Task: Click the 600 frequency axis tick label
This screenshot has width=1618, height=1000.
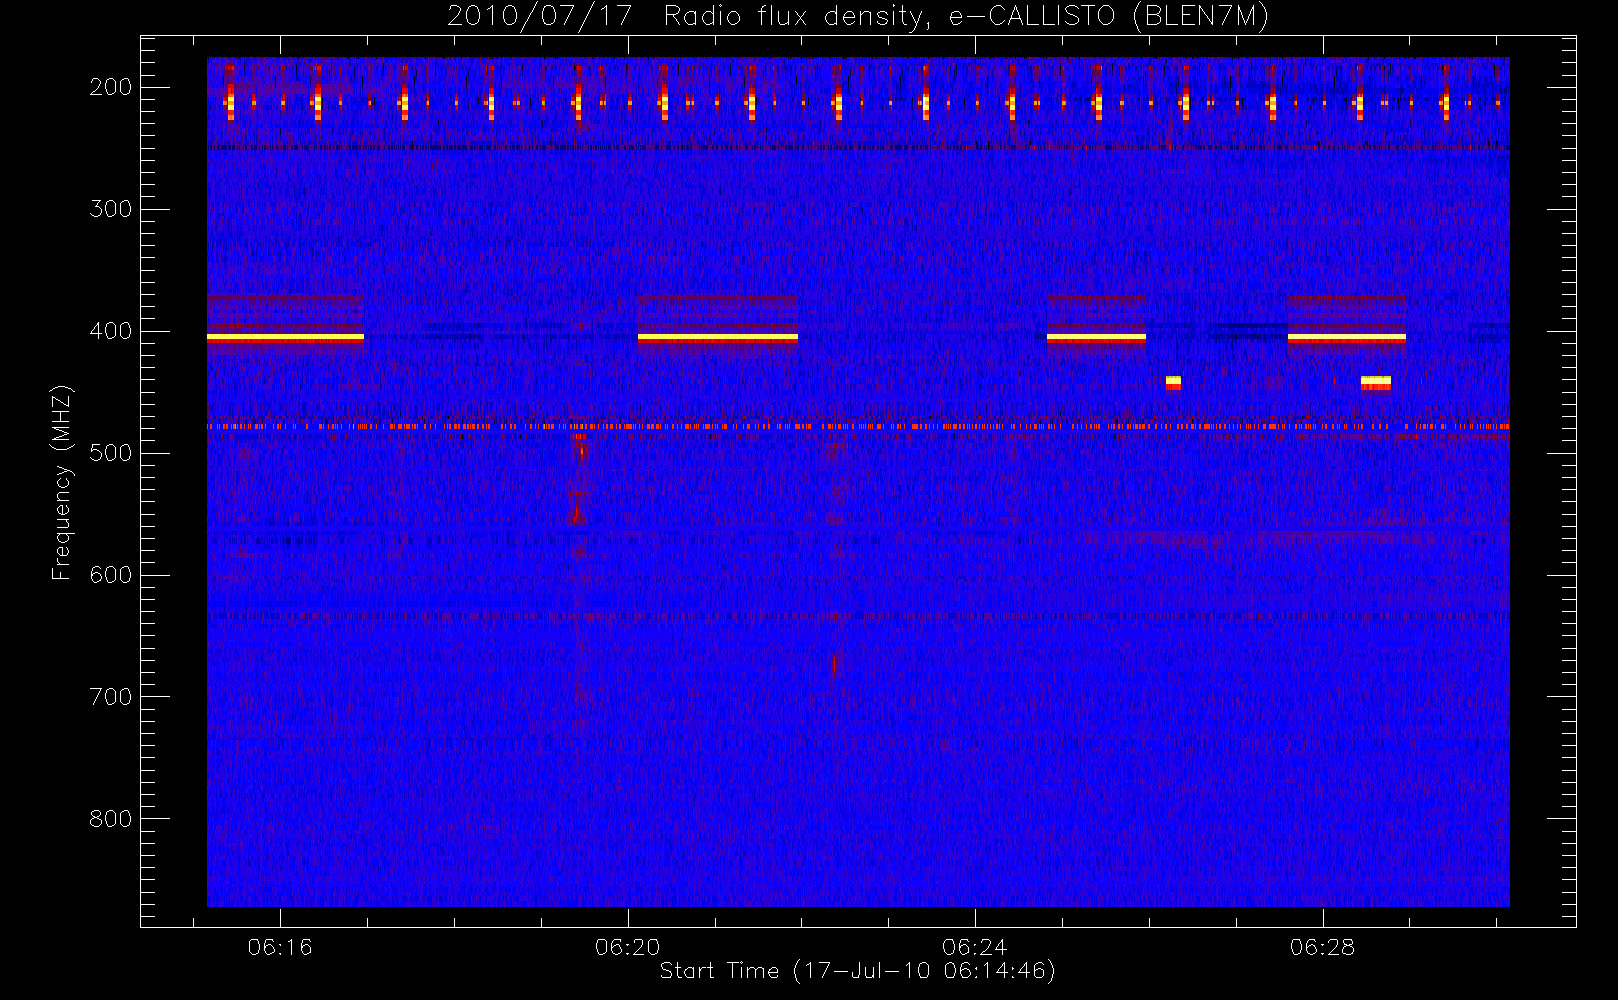Action: (x=111, y=575)
